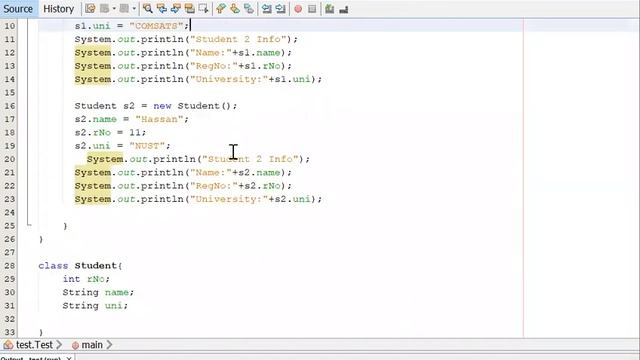Click the Find Selection magnifier icon
Viewport: 640px width, 360px height.
148,9
